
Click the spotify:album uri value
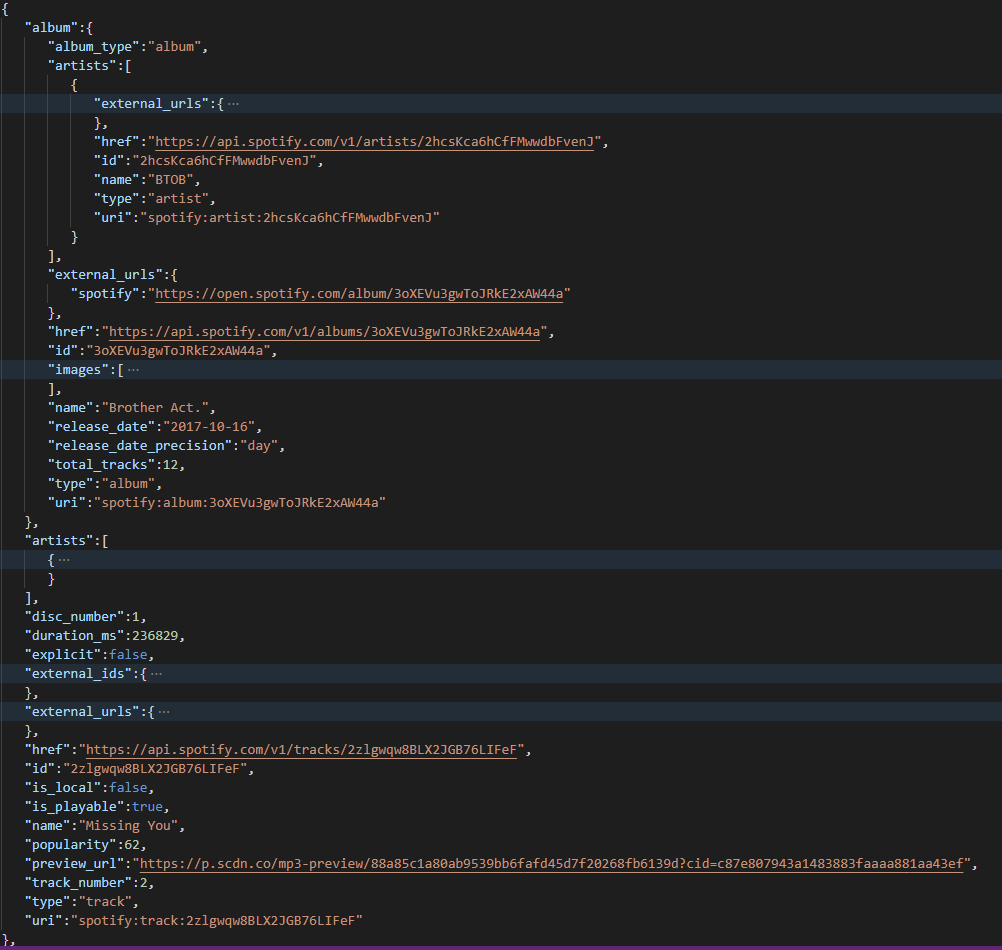click(x=240, y=503)
